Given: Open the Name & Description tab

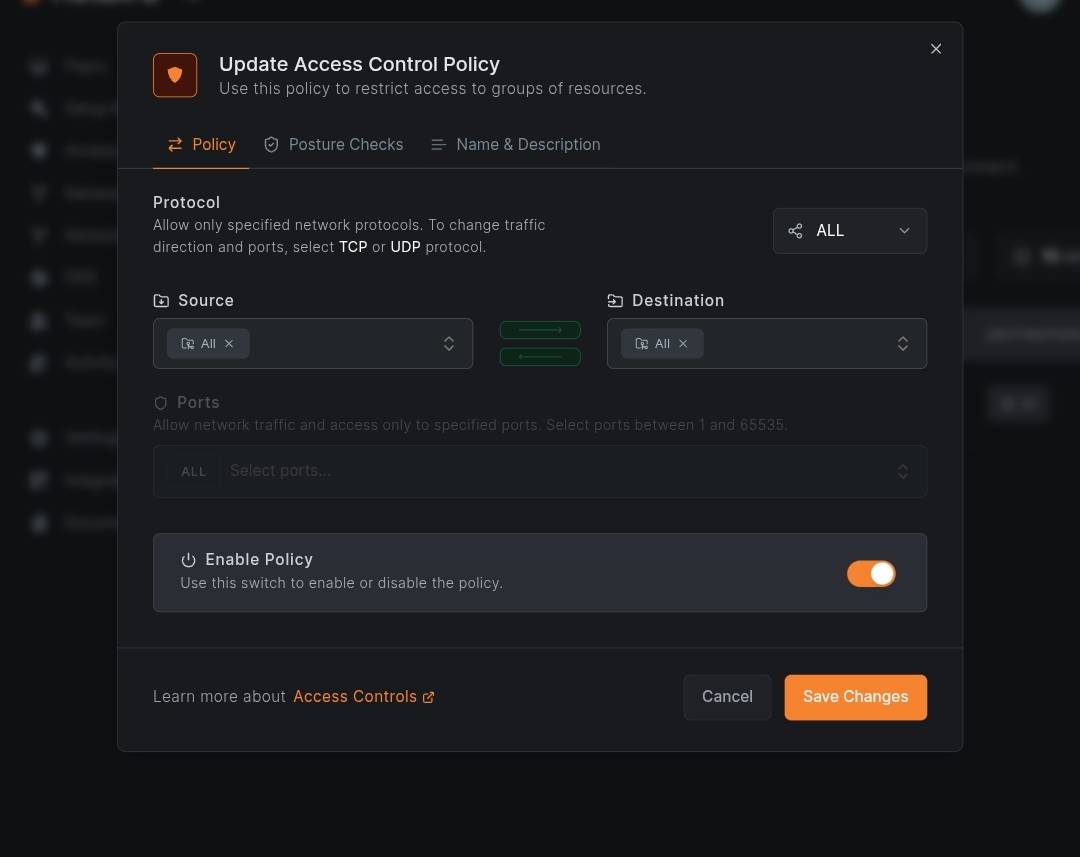Looking at the screenshot, I should [516, 145].
